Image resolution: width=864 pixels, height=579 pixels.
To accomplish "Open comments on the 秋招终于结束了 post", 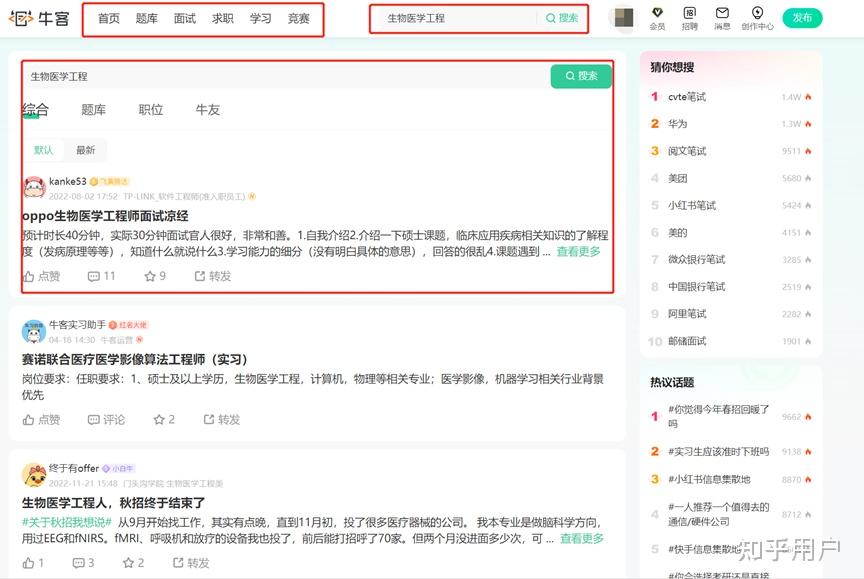I will 84,563.
